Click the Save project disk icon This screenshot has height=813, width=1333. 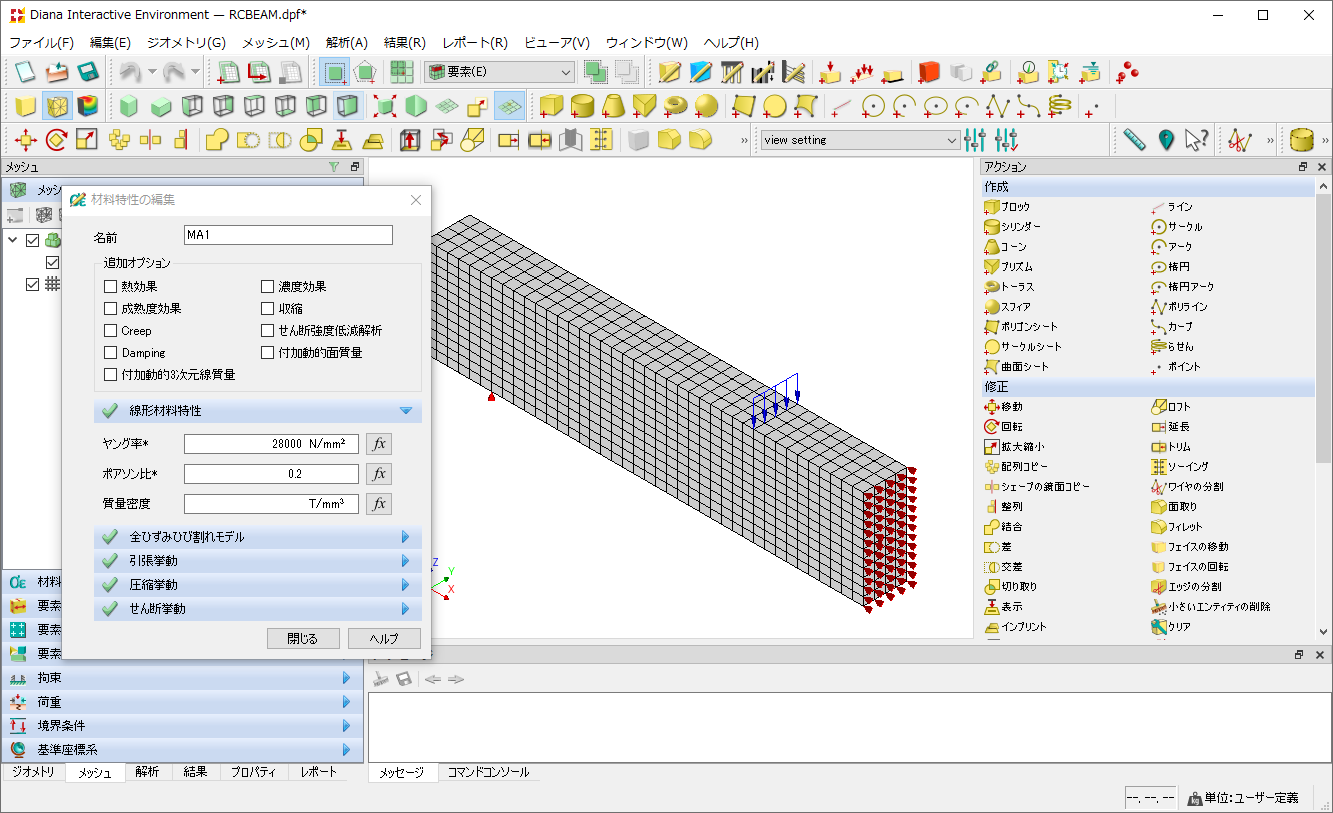click(88, 72)
